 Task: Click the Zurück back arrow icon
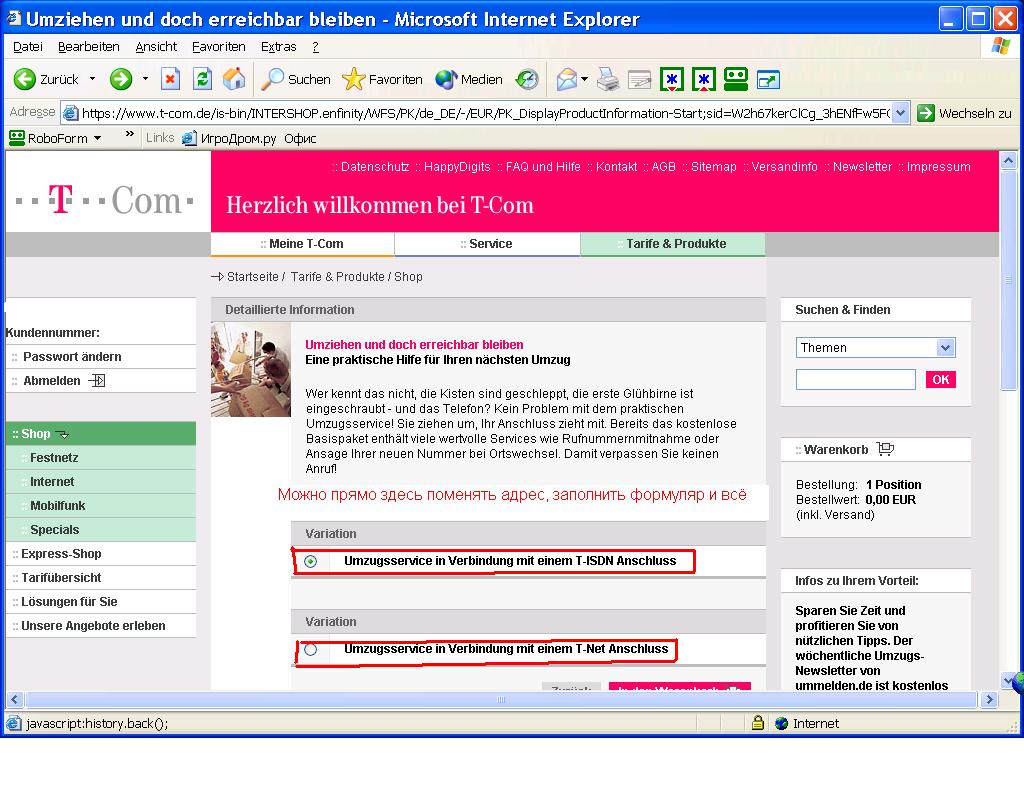pyautogui.click(x=25, y=79)
